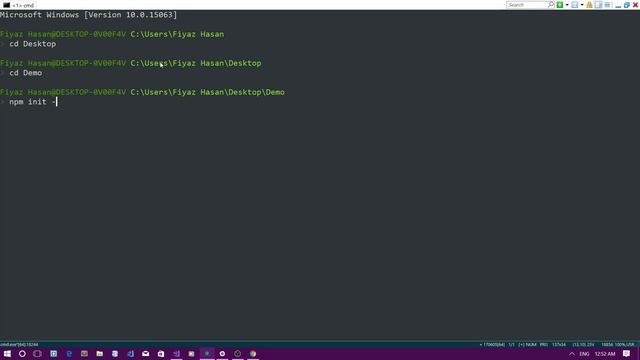Open Action Center notifications icon

627,354
